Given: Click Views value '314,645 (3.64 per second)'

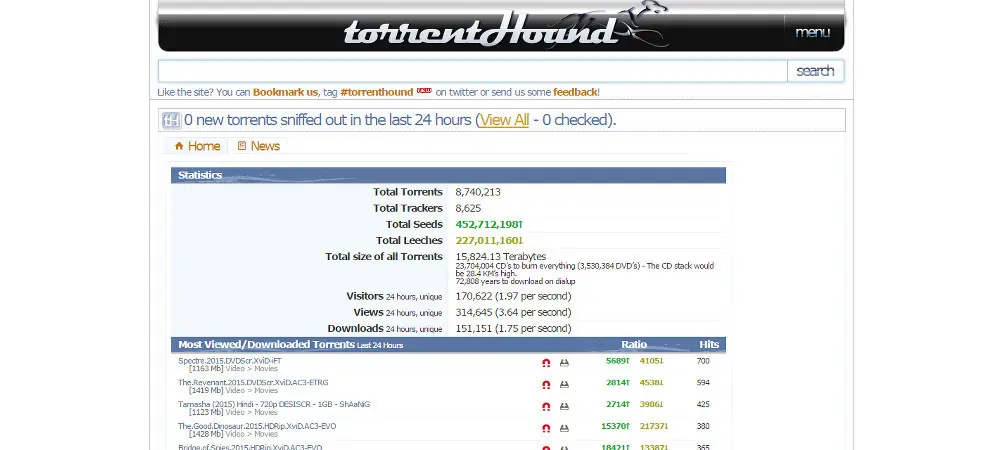Looking at the screenshot, I should pyautogui.click(x=513, y=312).
